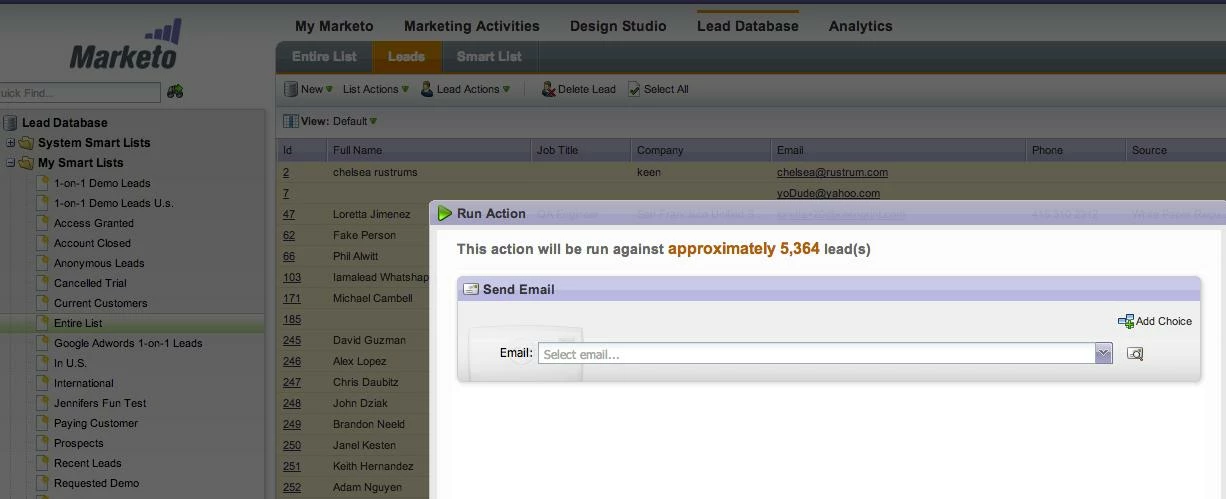Click the green Run Action arrow icon
1226x499 pixels.
click(445, 213)
